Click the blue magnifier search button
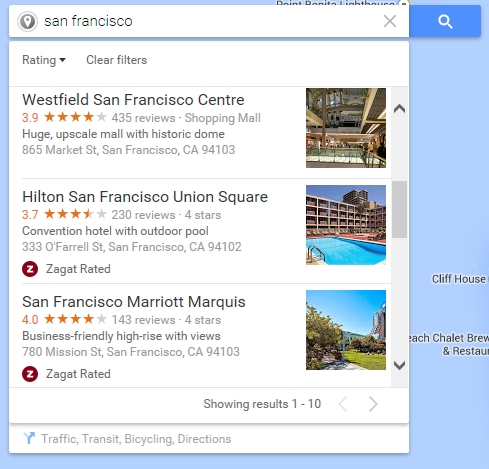489x469 pixels. pos(445,21)
